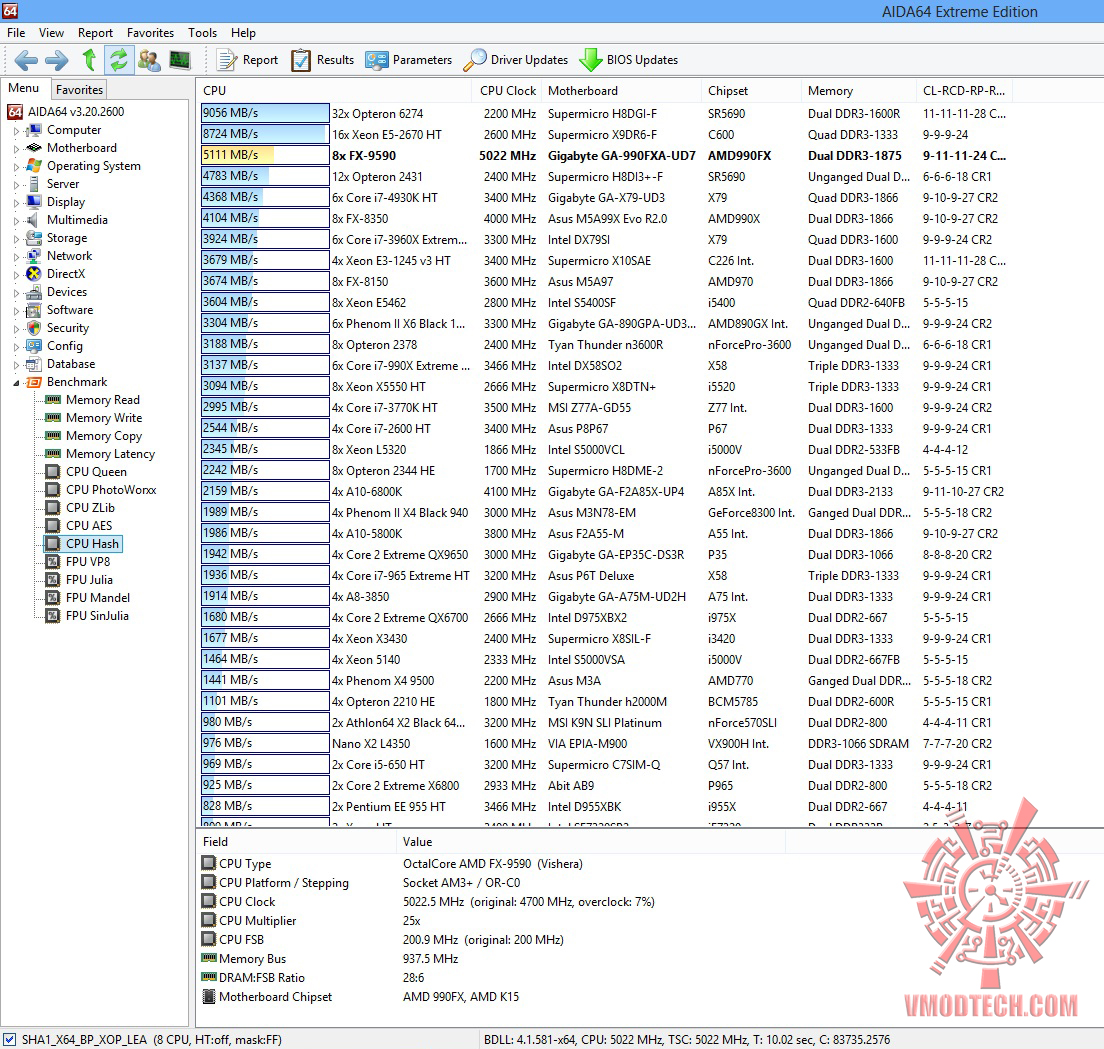Click the '4x A10-6800K' row text
1104x1049 pixels.
(368, 492)
